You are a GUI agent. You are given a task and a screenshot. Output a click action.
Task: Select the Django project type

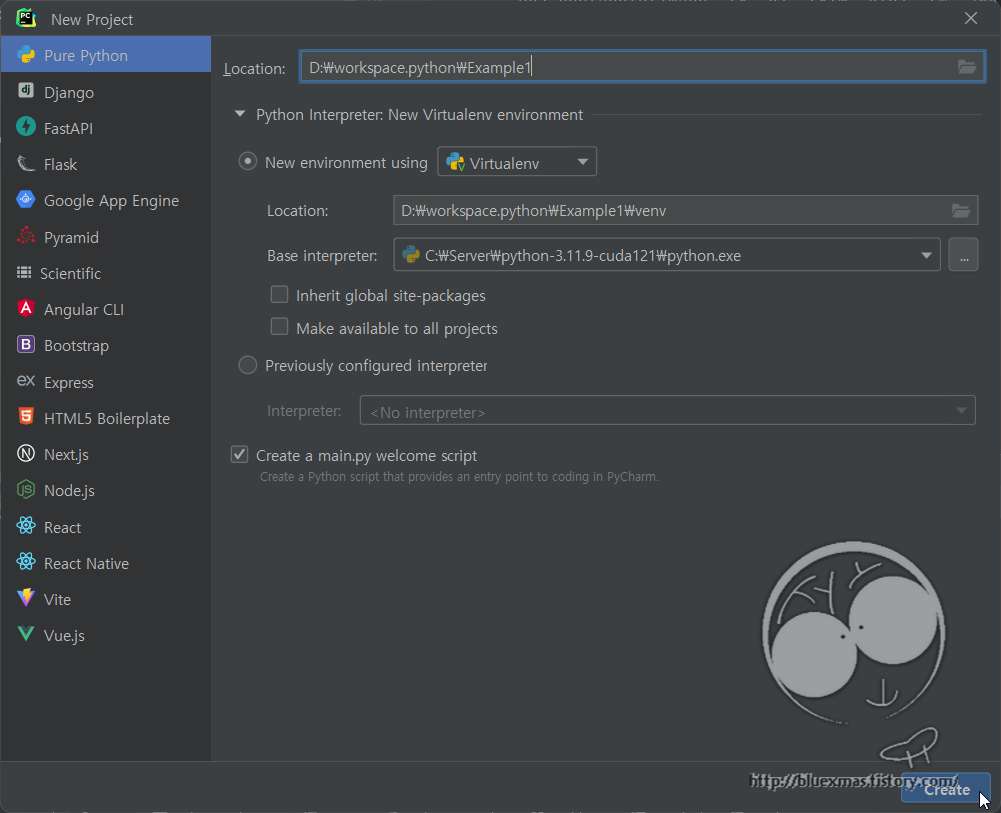point(105,92)
